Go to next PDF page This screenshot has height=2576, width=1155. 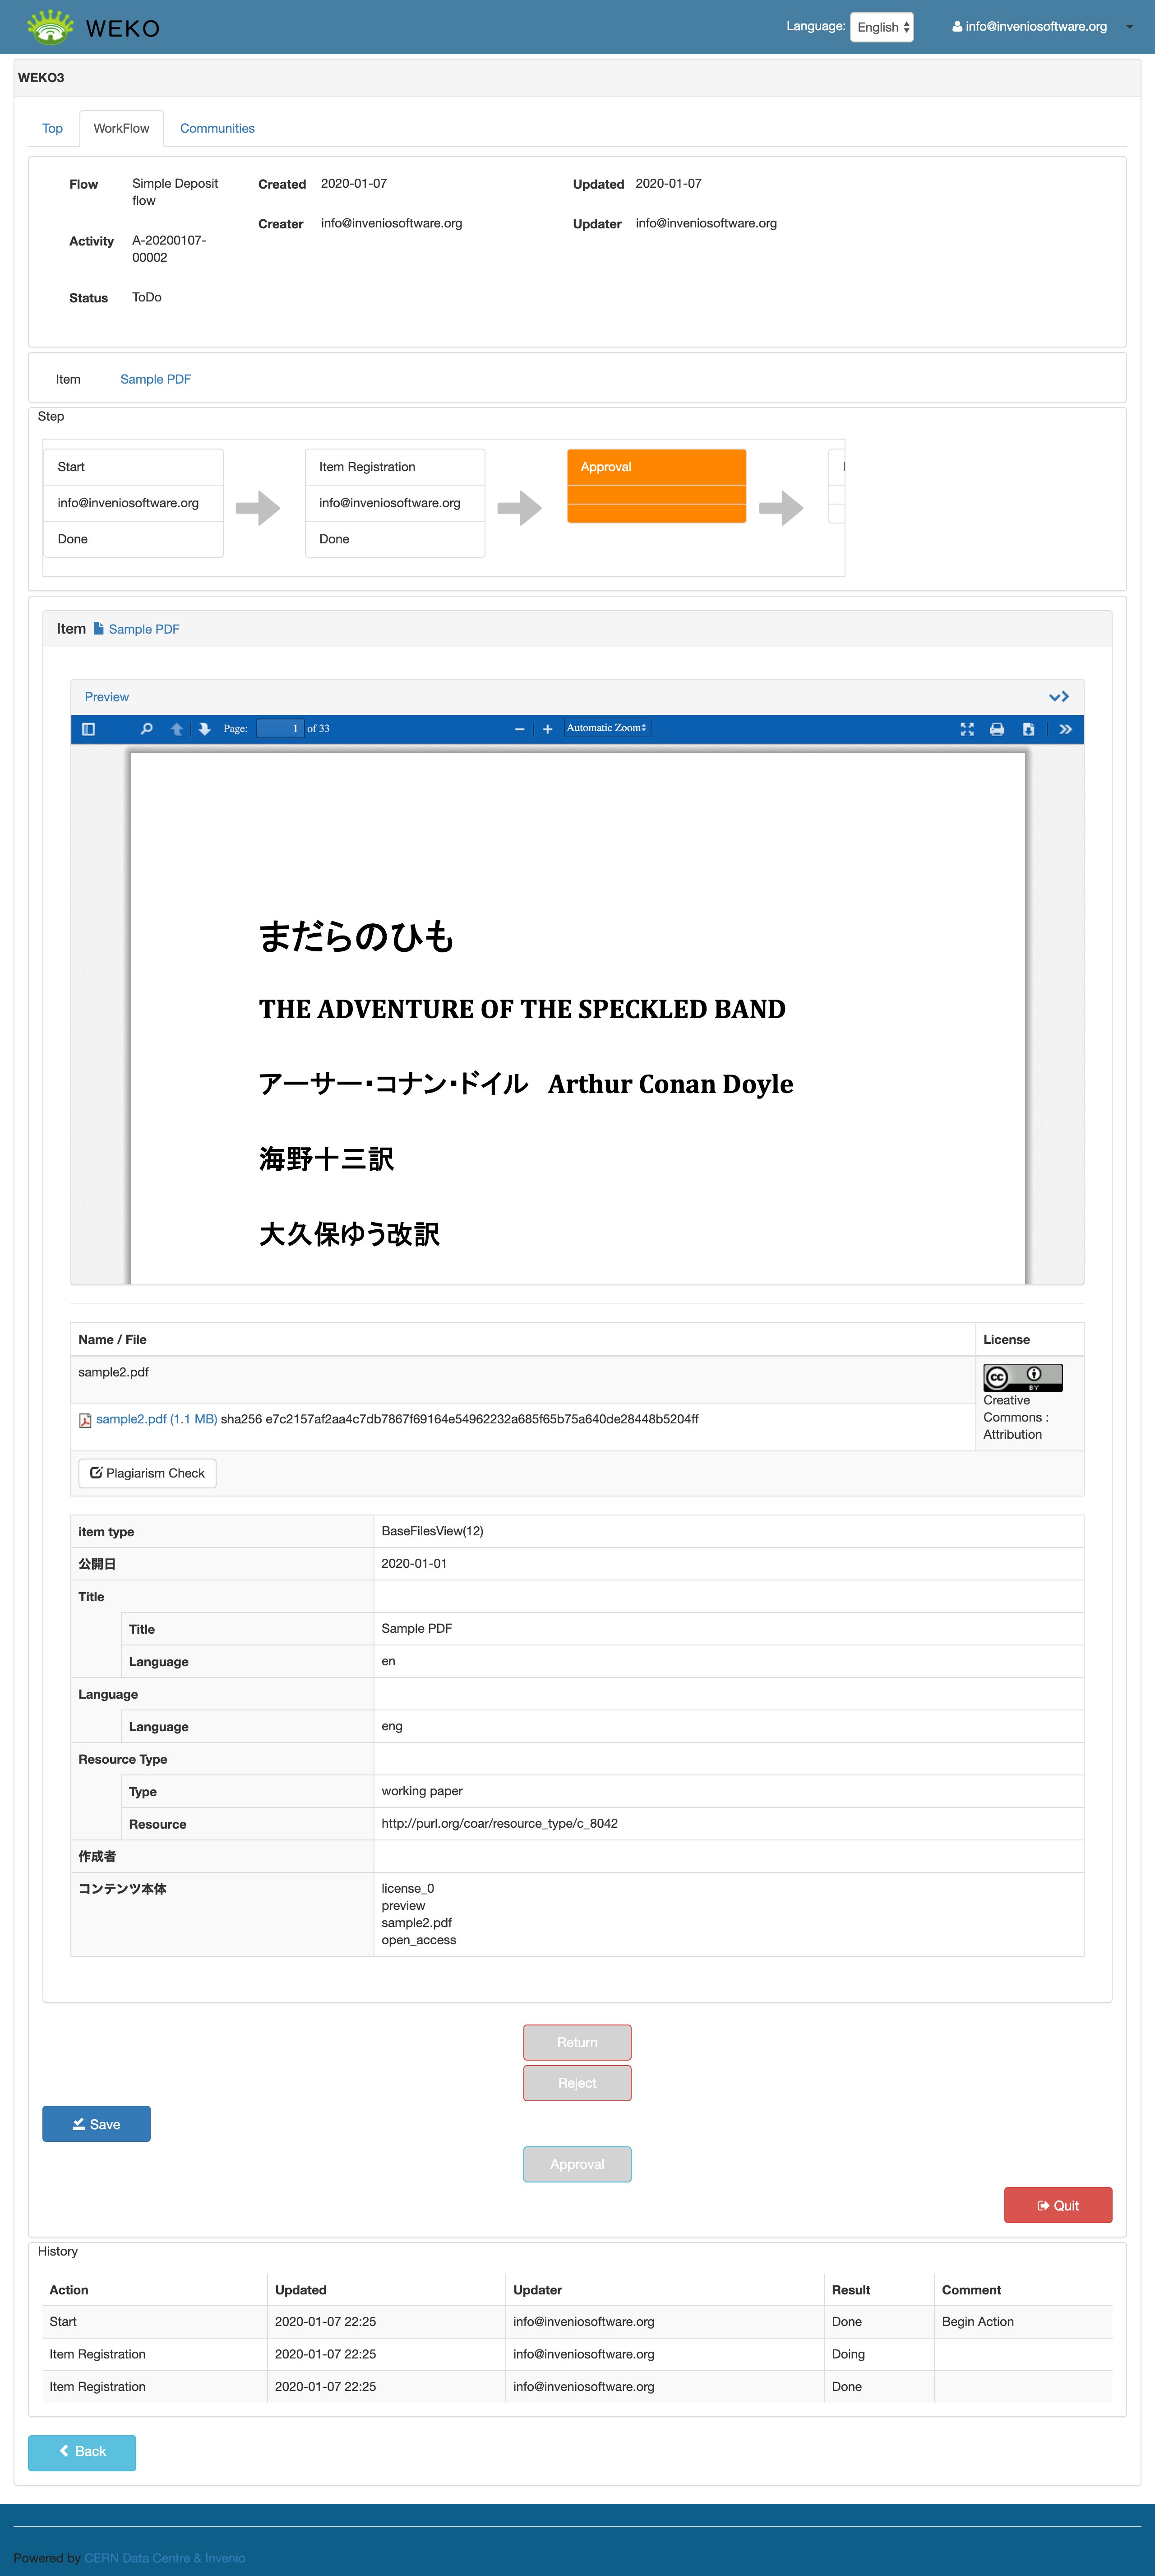(205, 729)
